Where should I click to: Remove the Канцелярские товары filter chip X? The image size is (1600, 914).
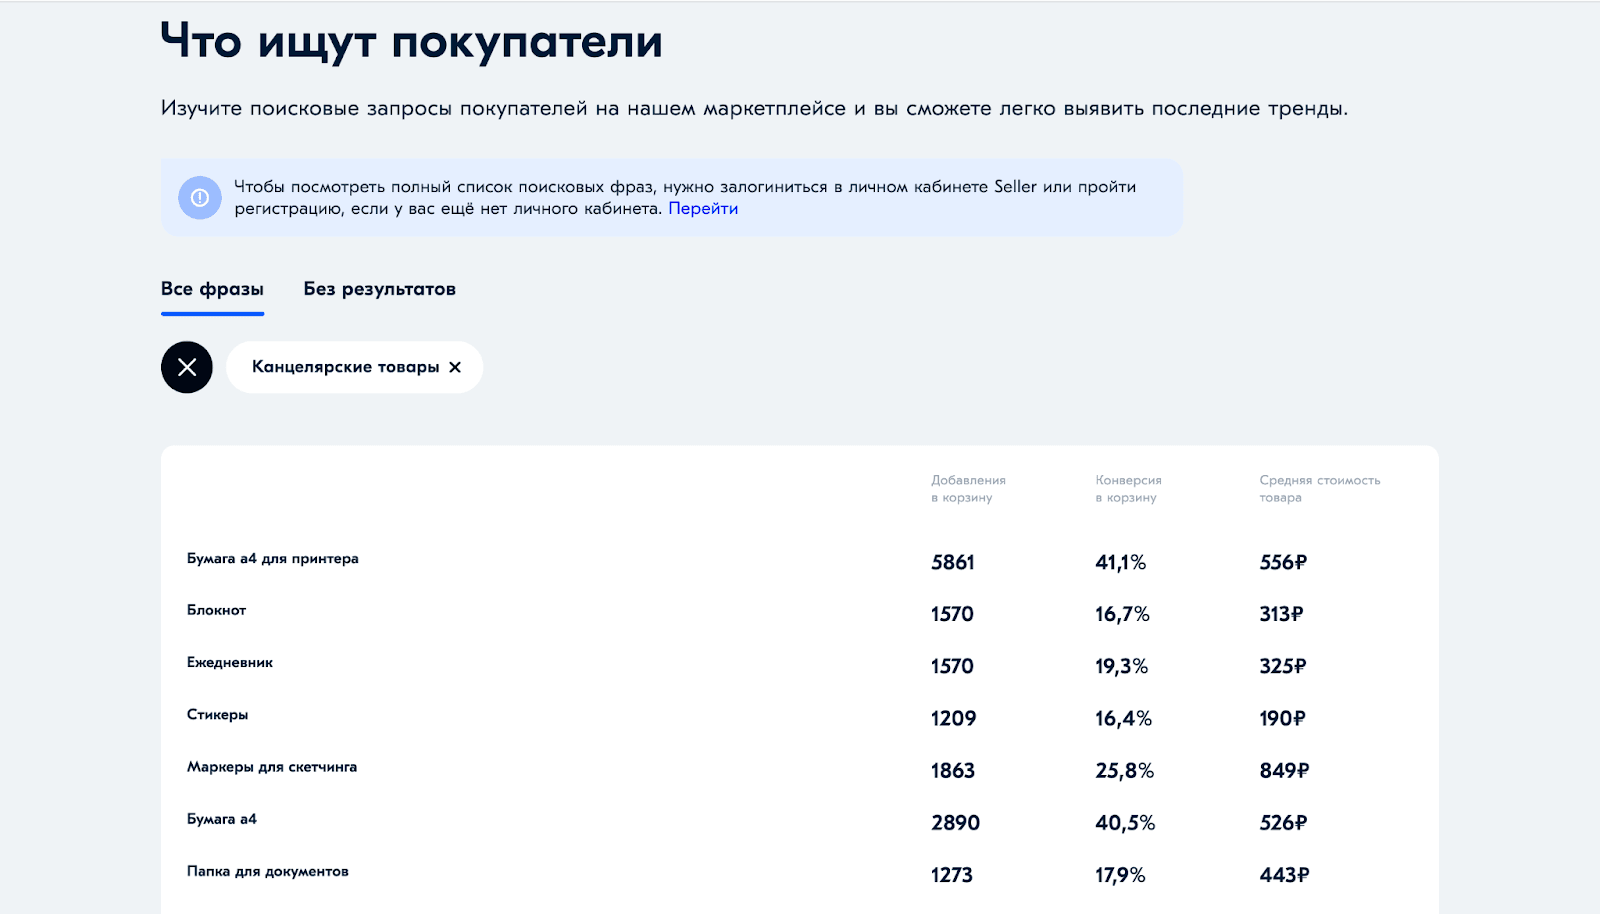point(455,367)
